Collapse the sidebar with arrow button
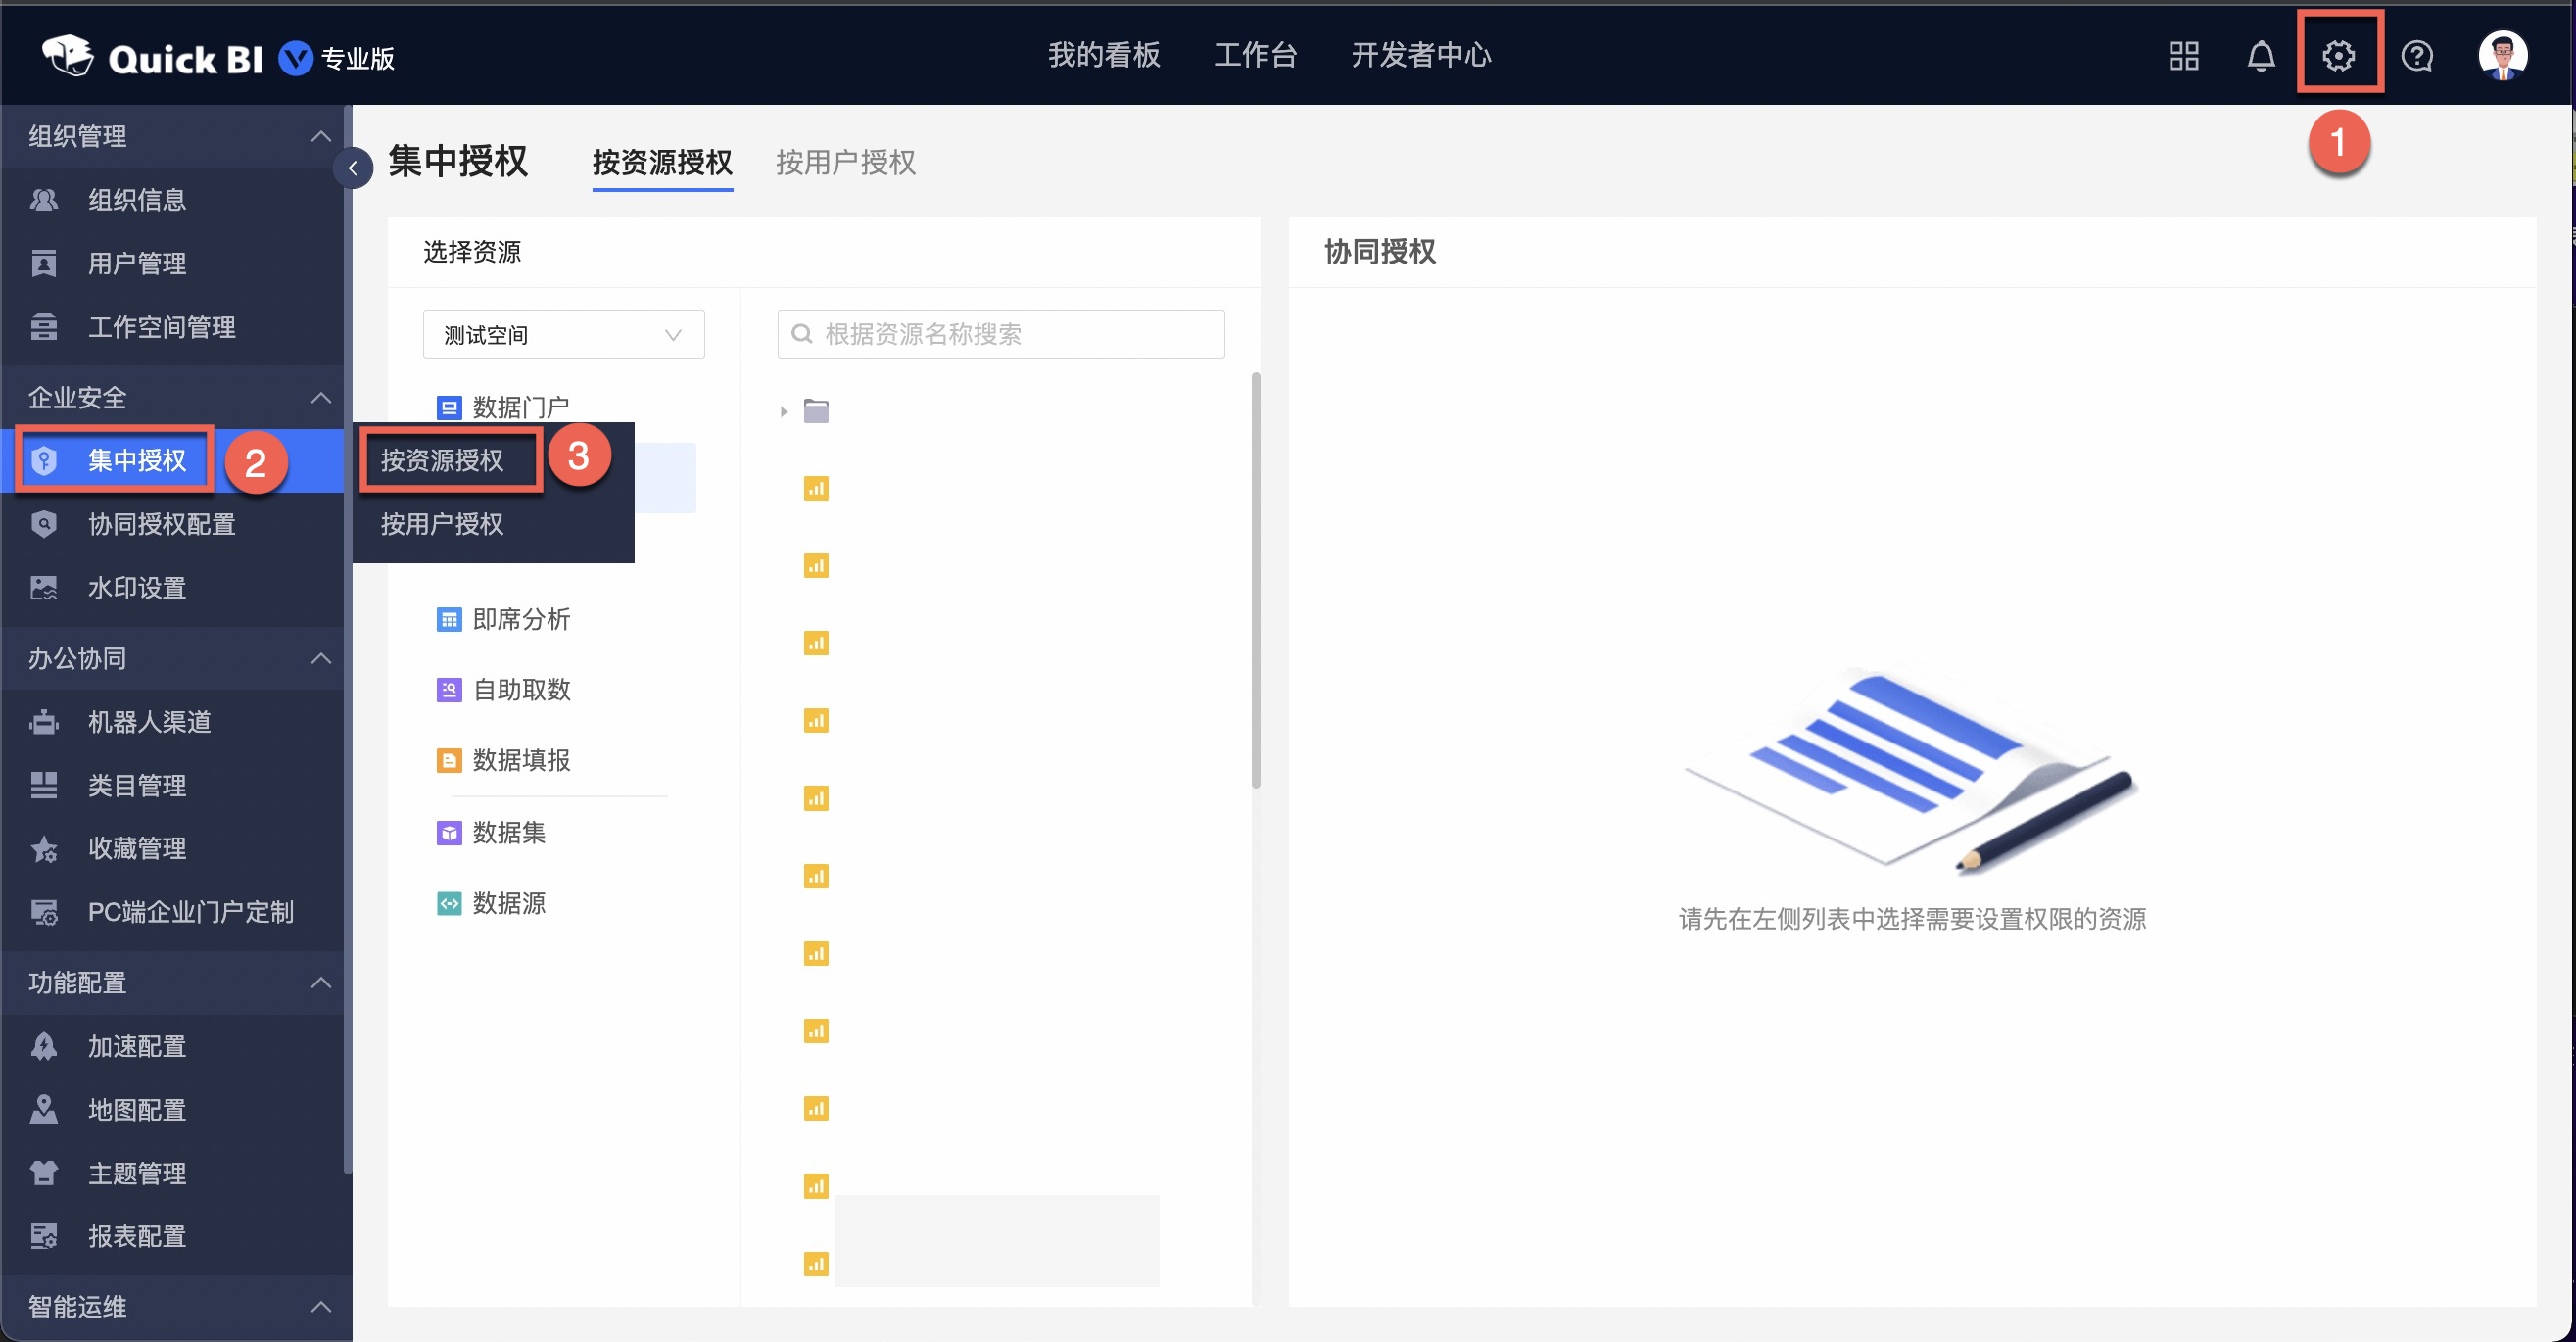The height and width of the screenshot is (1342, 2576). [x=353, y=167]
